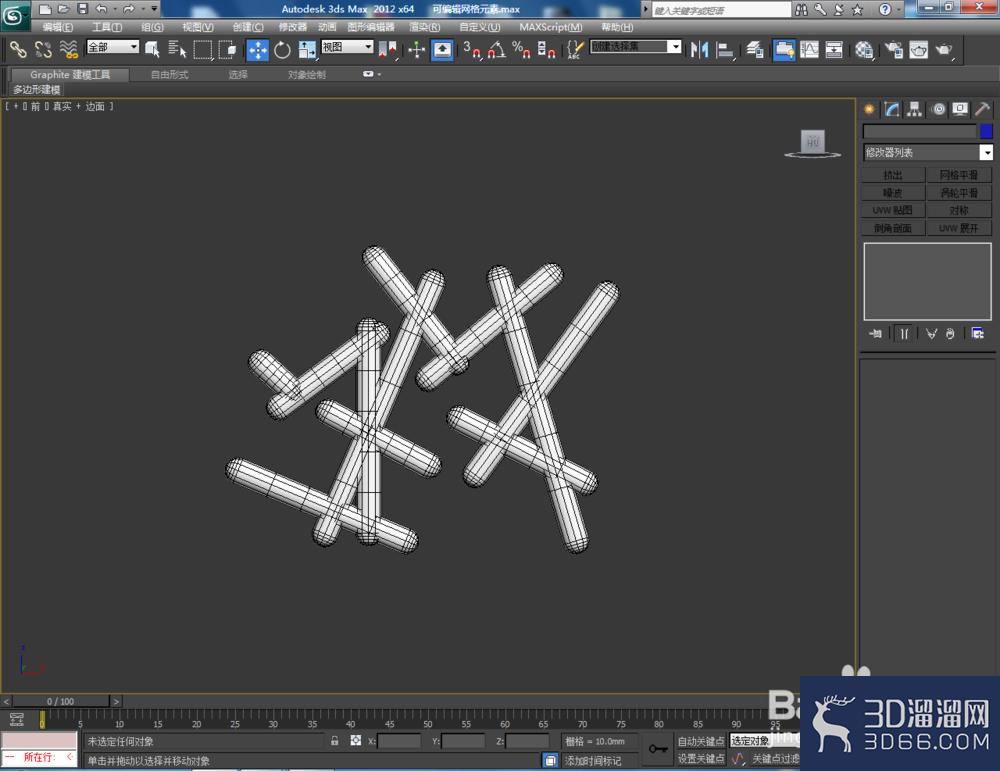Click Select and Manipulate icon
Viewport: 1000px width, 771px height.
click(416, 49)
